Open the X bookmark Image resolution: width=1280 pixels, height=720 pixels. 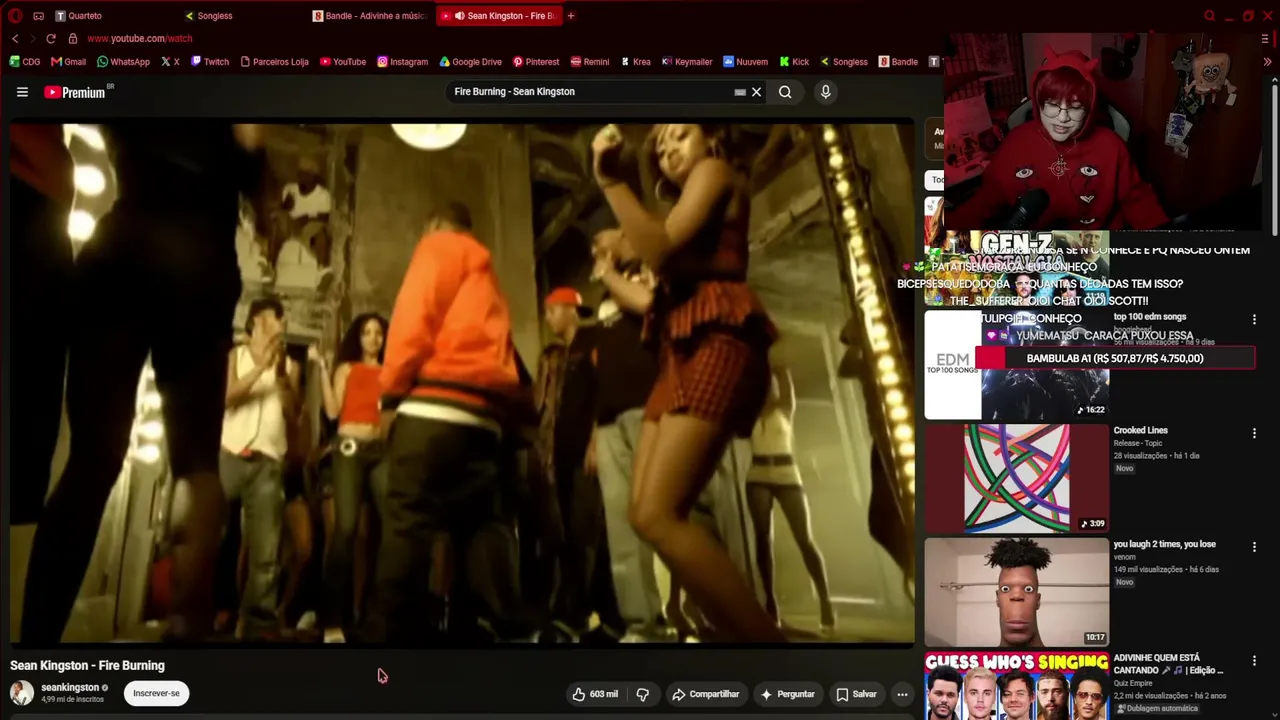[x=170, y=62]
